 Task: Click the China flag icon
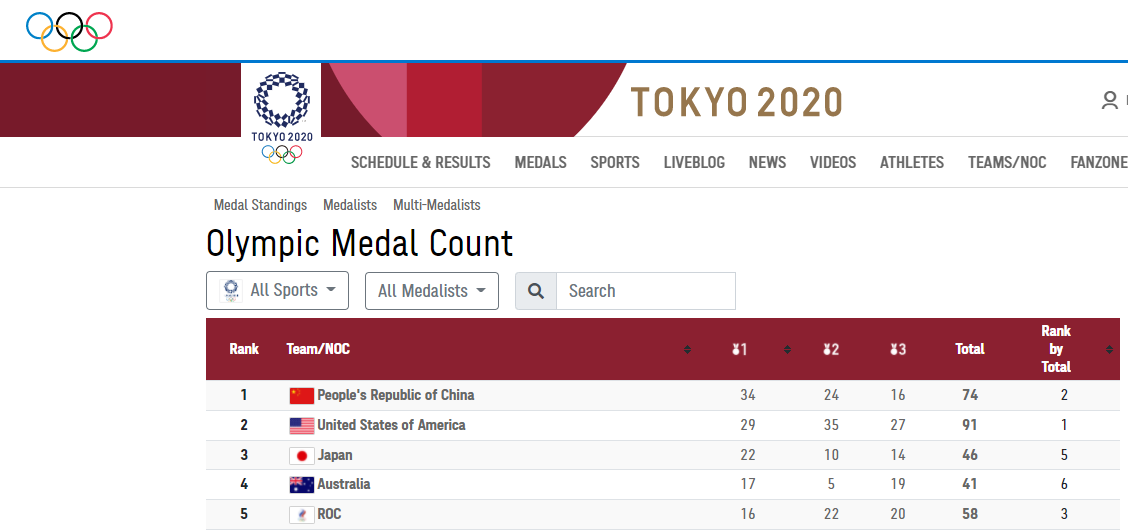(x=301, y=395)
